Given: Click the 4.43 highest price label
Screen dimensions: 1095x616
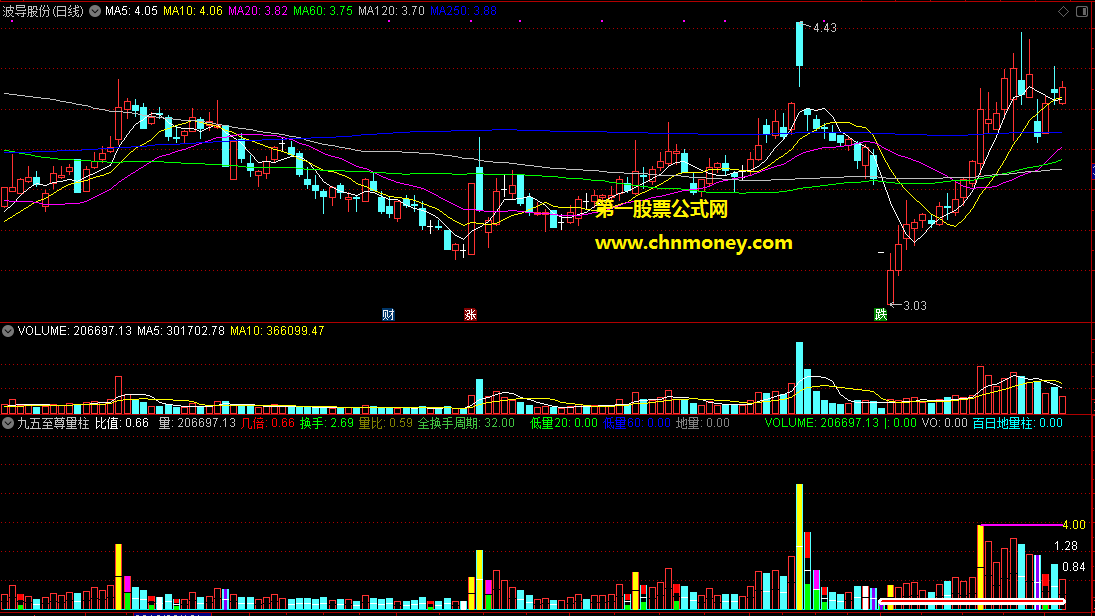Looking at the screenshot, I should point(825,28).
